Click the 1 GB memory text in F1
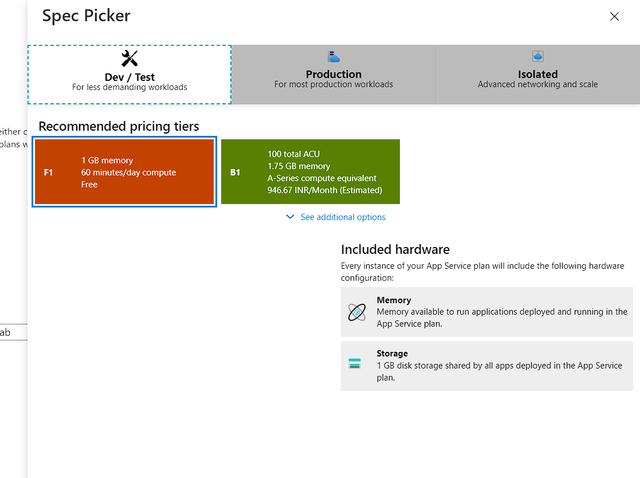This screenshot has width=640, height=478. (x=107, y=160)
